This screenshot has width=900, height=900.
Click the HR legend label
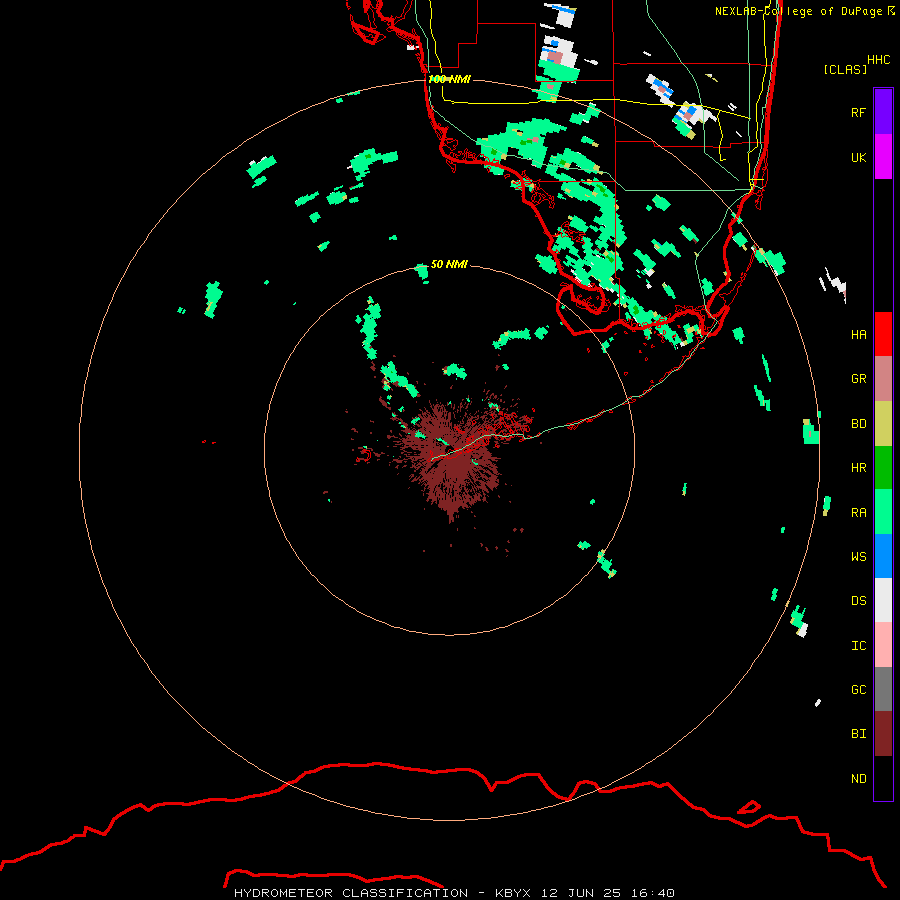point(858,468)
